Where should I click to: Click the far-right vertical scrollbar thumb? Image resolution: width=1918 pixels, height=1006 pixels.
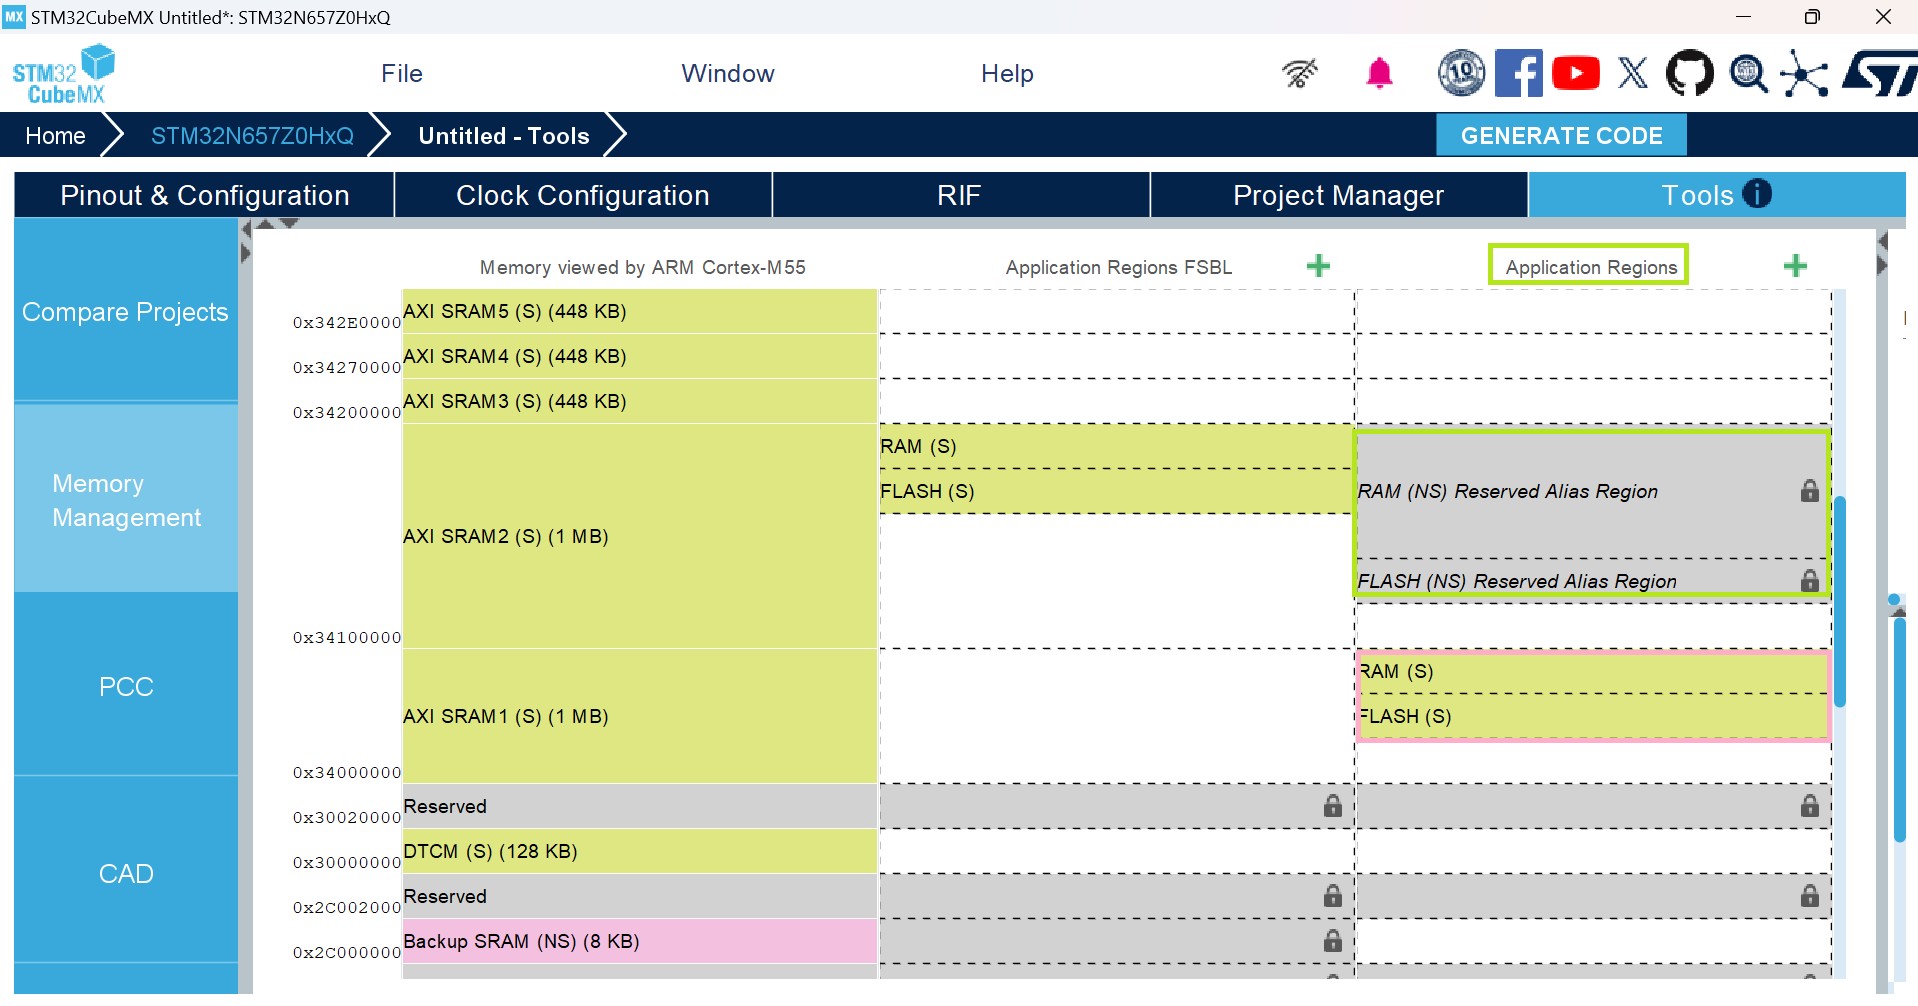[1899, 730]
